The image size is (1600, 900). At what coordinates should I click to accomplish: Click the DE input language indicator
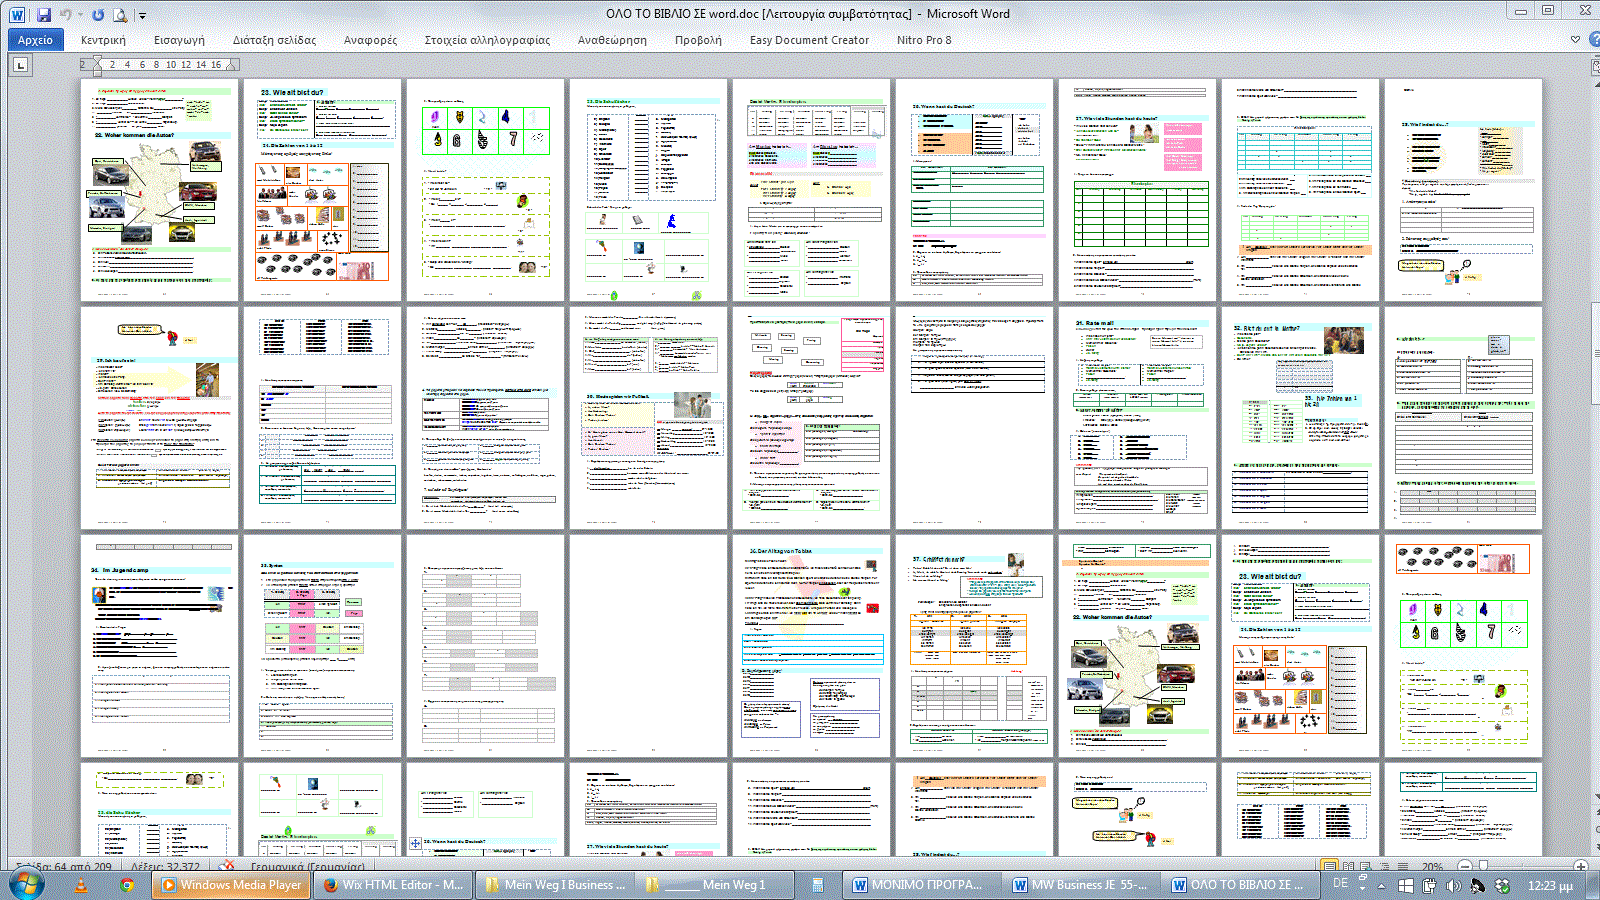[1341, 883]
